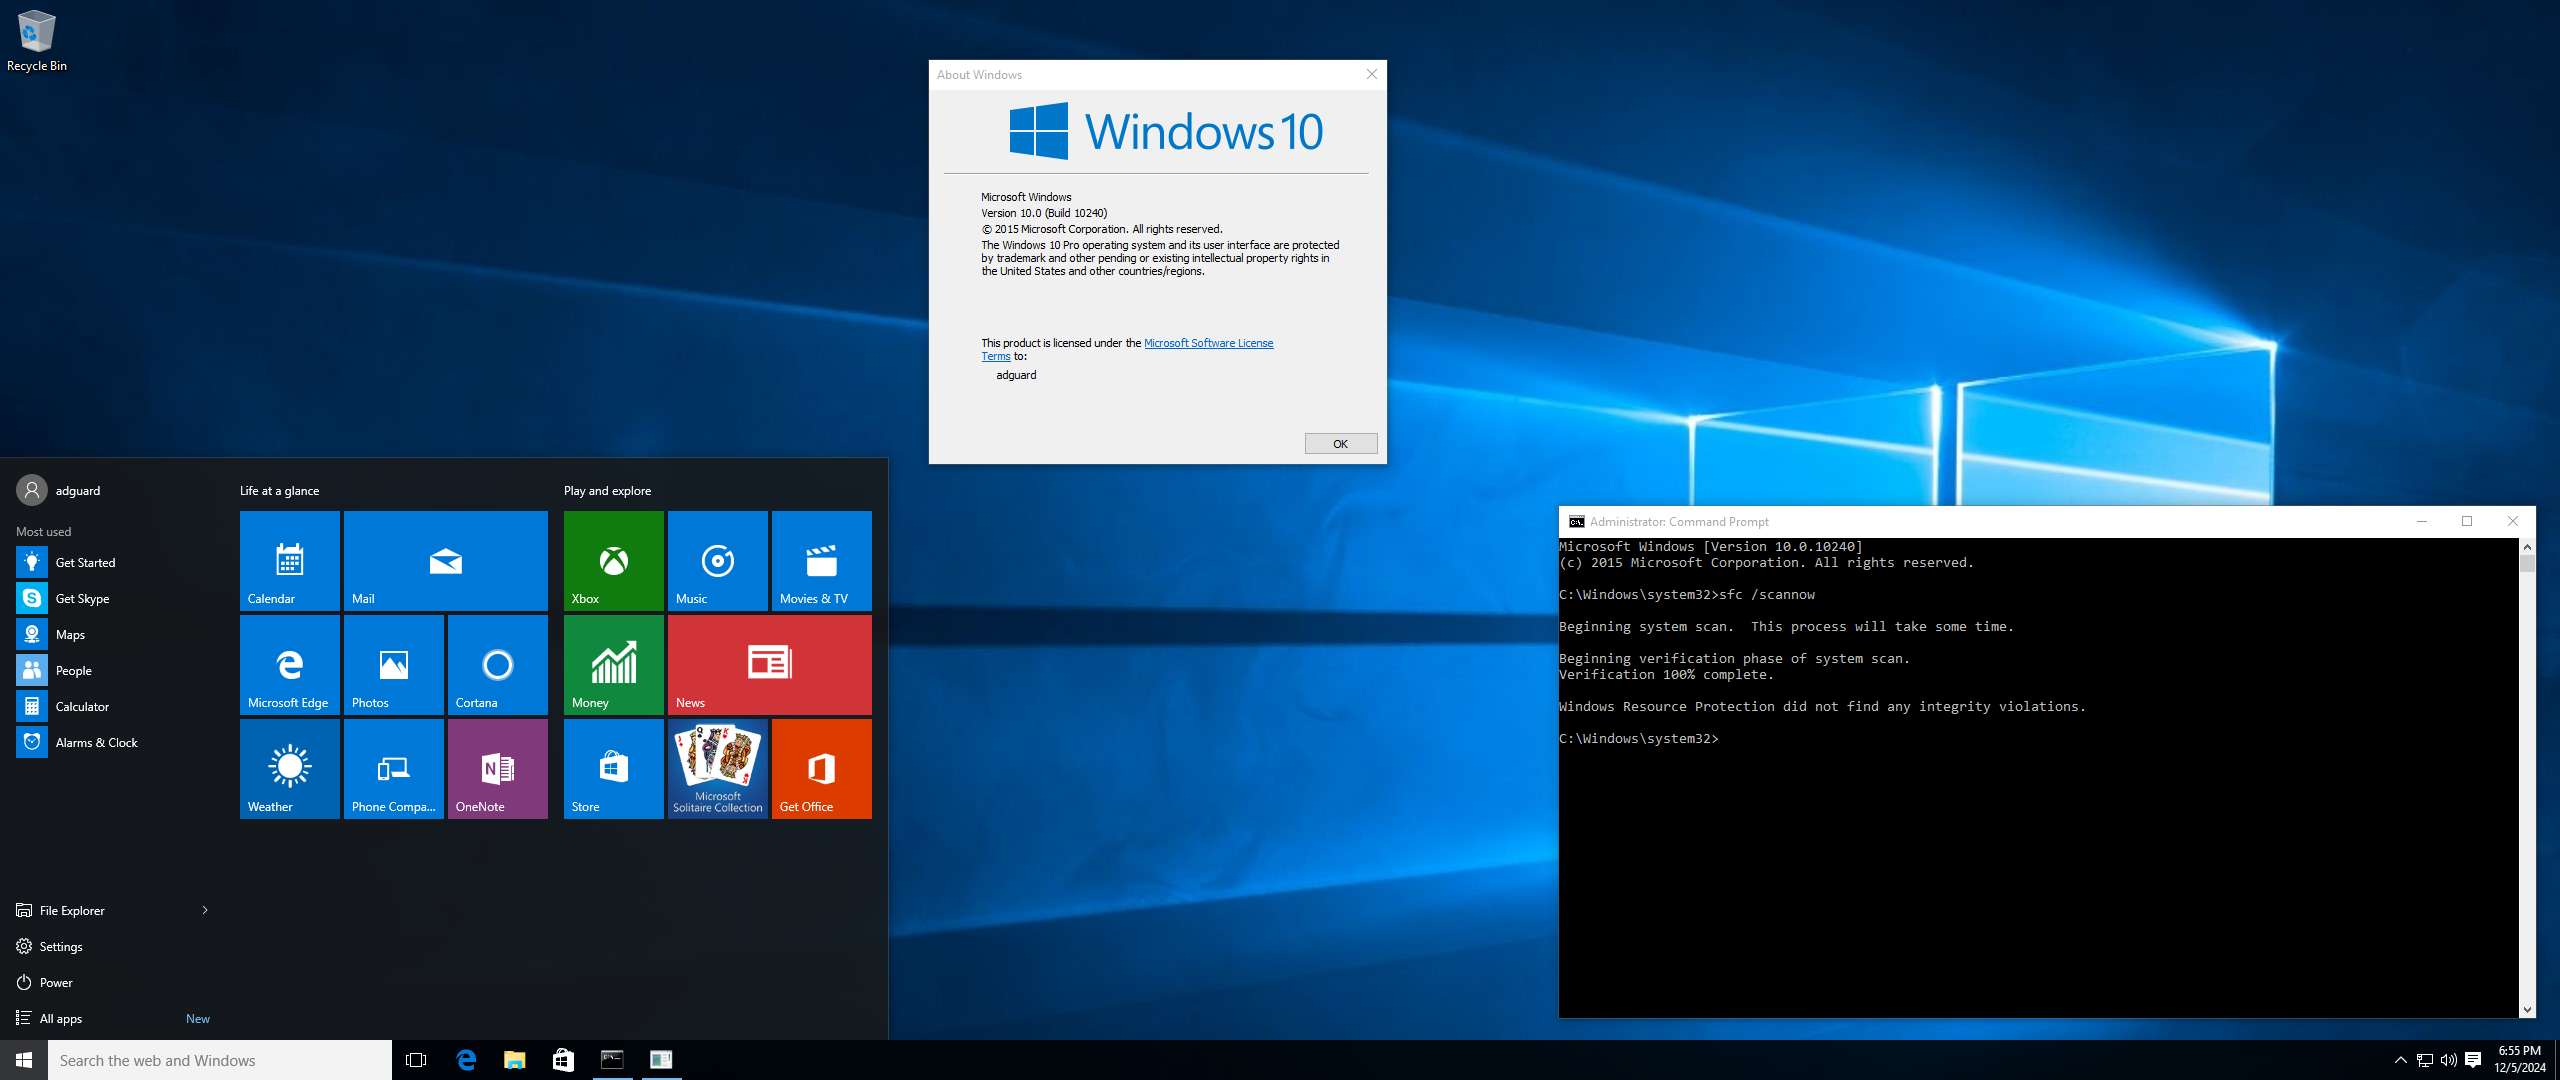
Task: Open Microsoft Solitaire Collection tile
Action: click(x=718, y=769)
